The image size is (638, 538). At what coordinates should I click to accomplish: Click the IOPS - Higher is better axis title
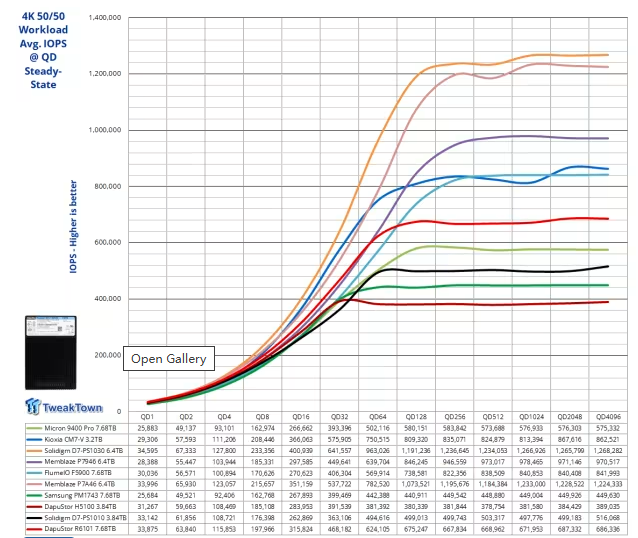73,226
